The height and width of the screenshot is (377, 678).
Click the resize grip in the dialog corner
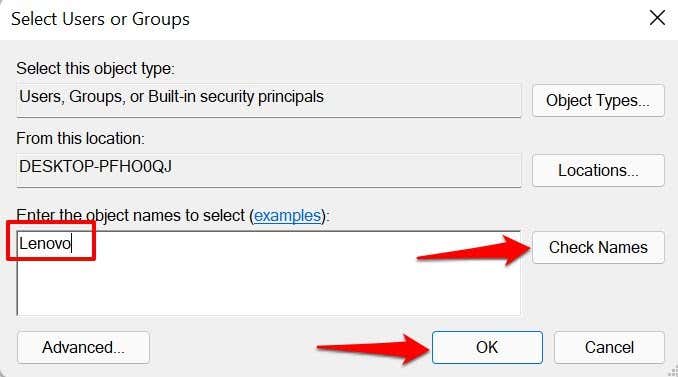click(x=672, y=371)
